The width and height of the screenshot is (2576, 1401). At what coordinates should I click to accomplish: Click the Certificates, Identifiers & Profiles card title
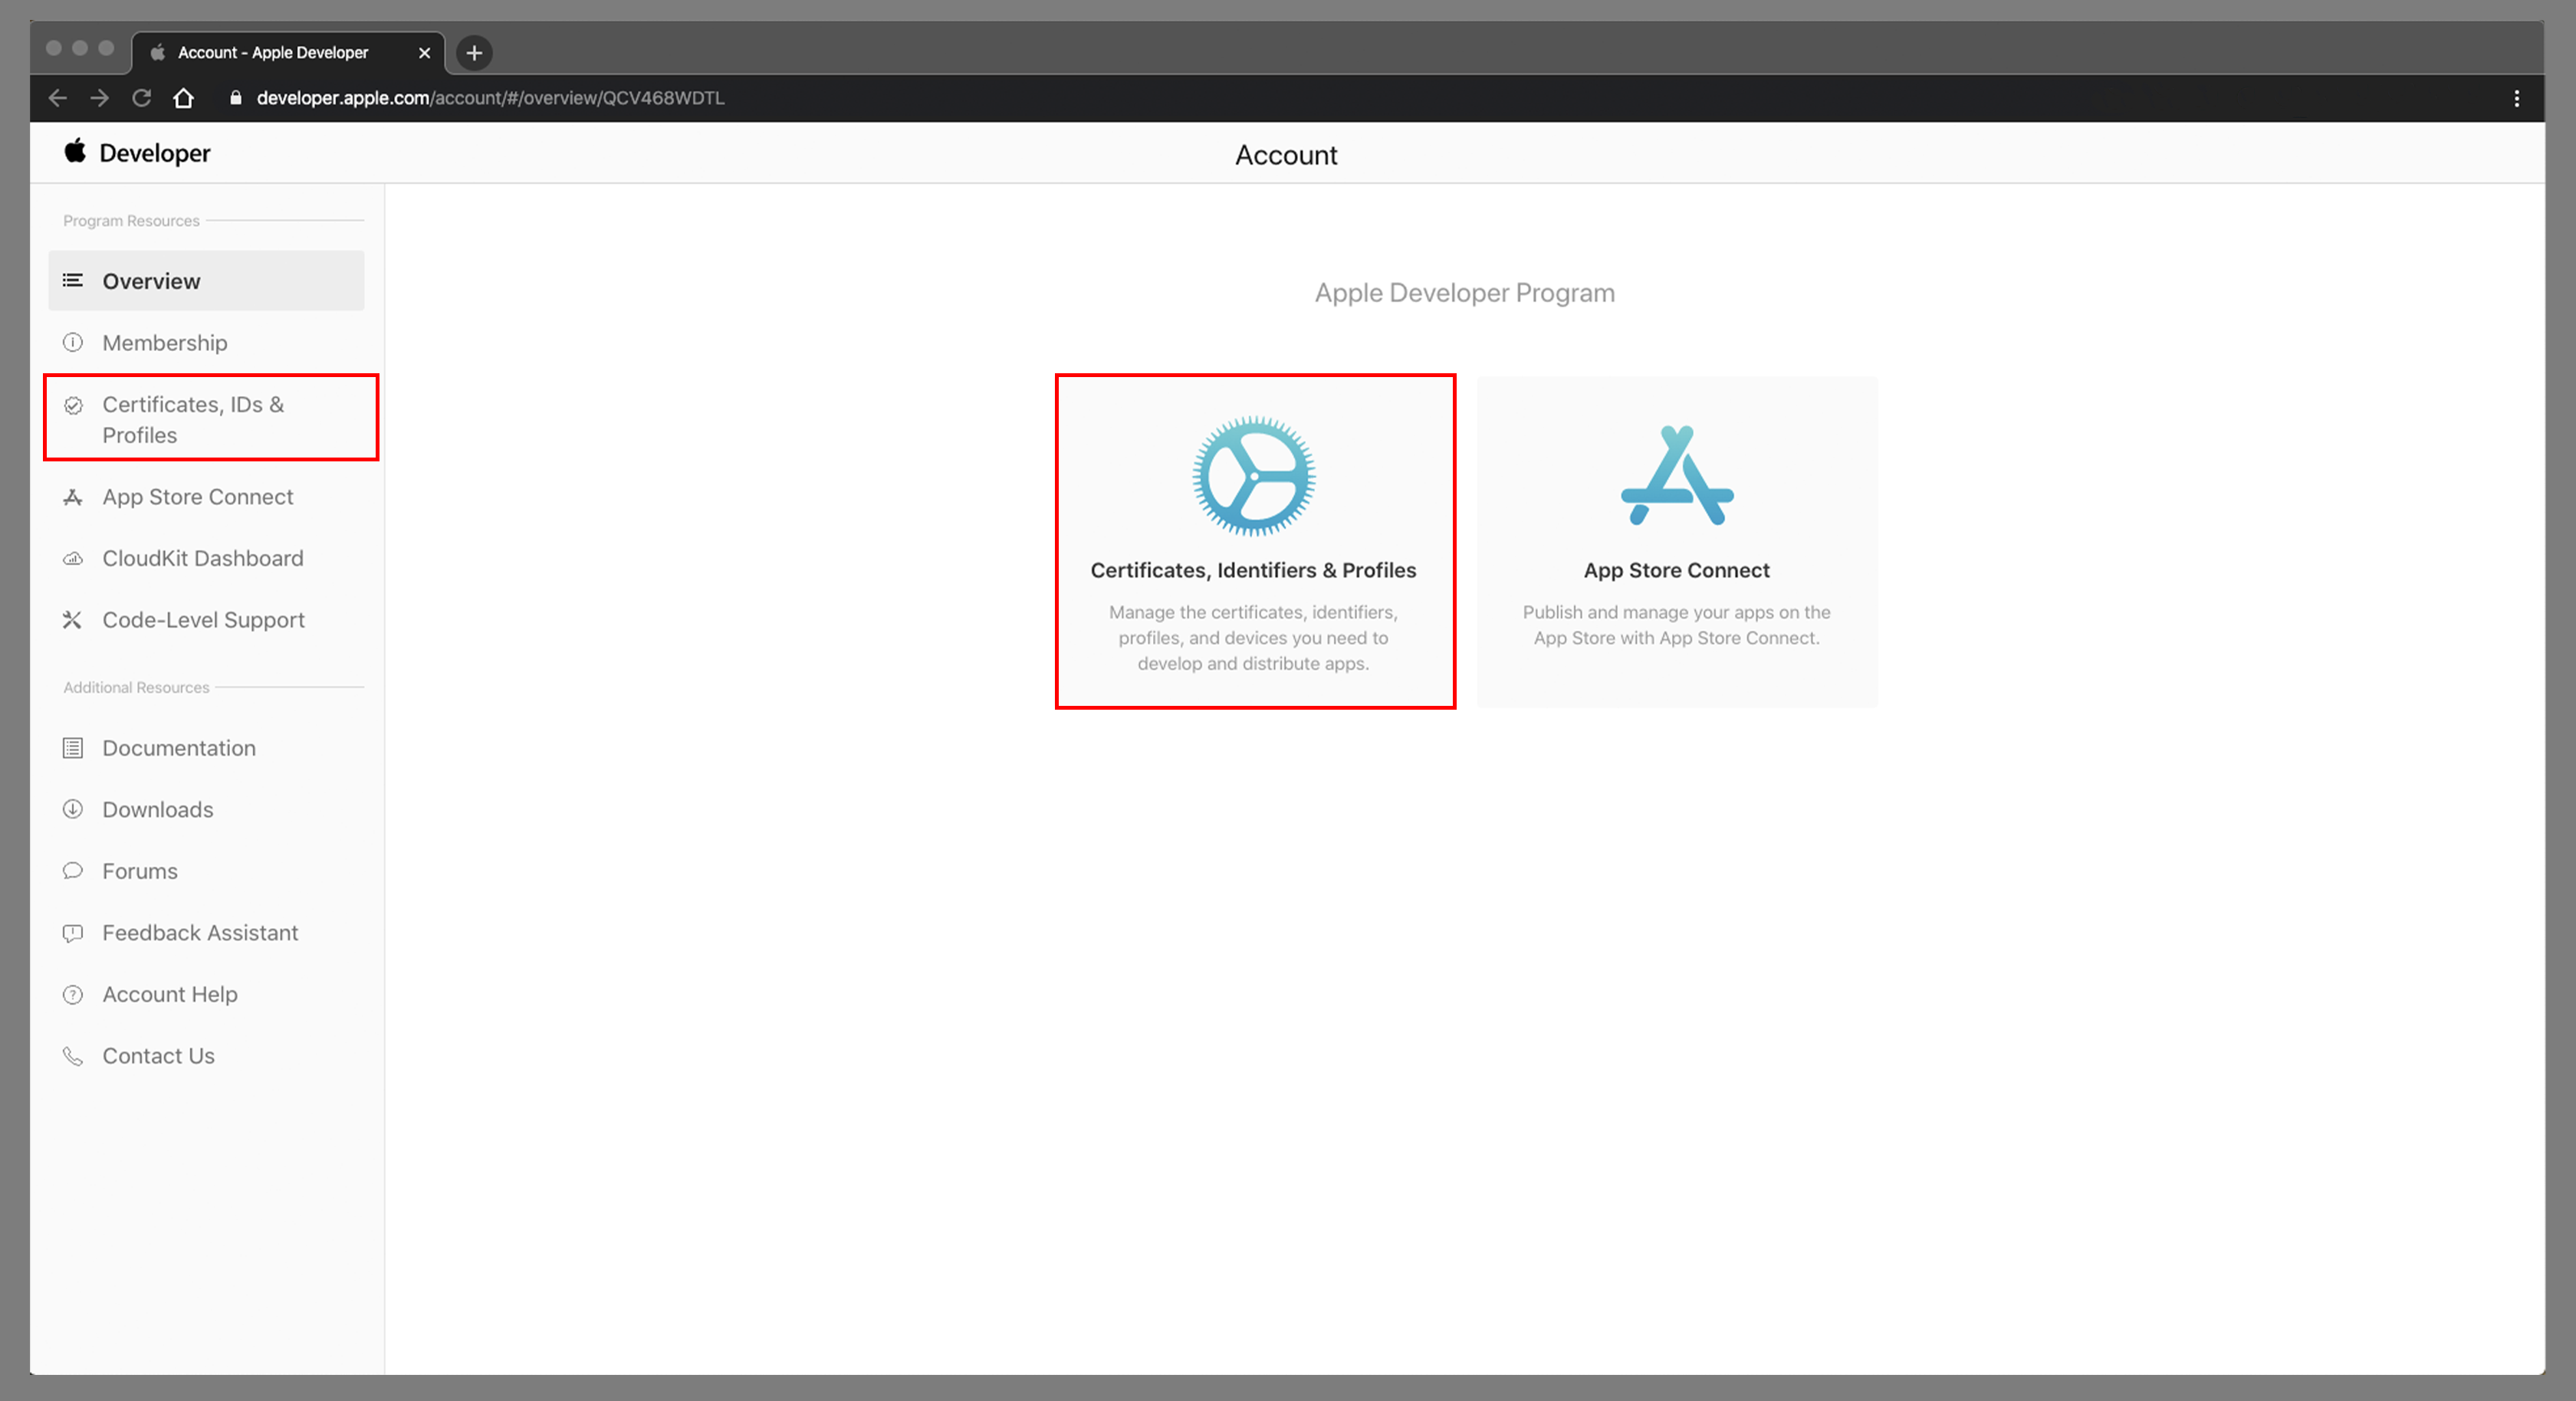[x=1253, y=570]
